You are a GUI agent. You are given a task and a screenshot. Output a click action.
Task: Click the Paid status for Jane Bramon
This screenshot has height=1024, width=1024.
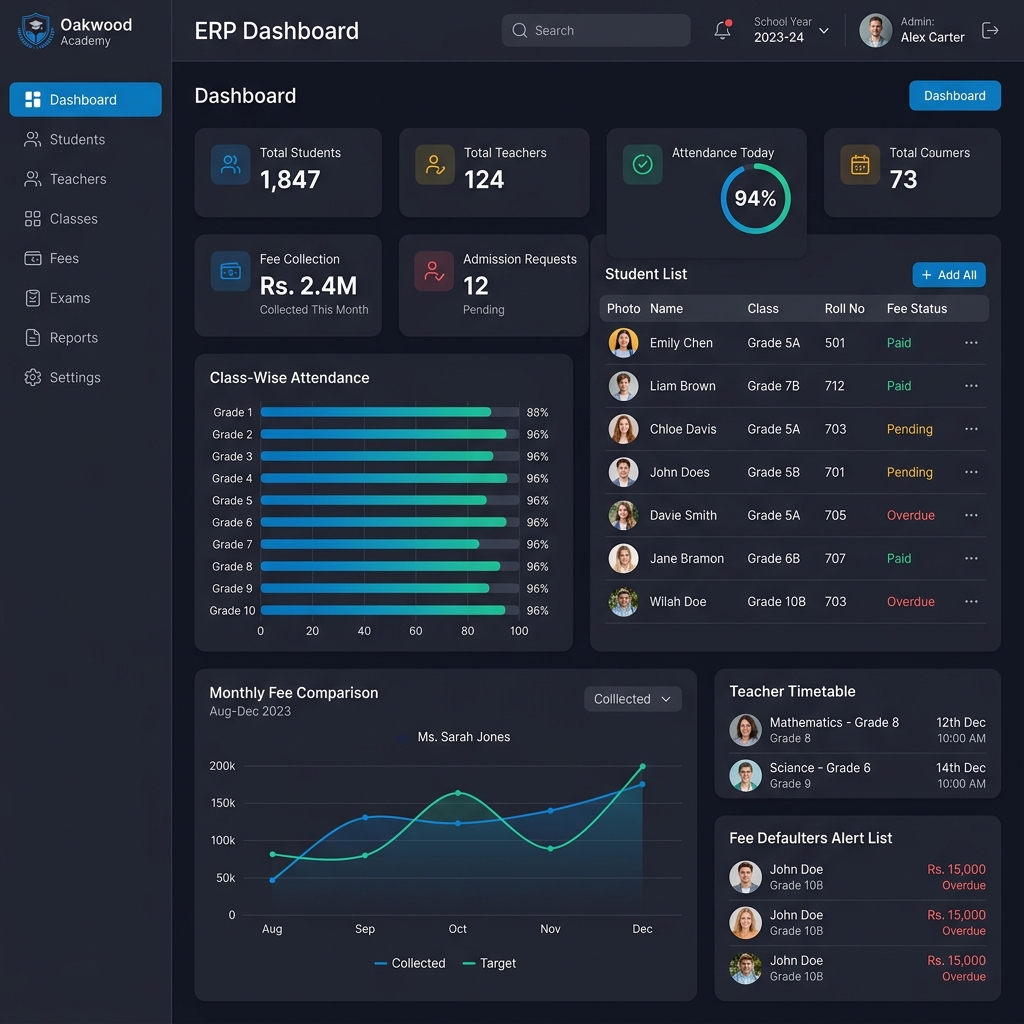click(899, 558)
